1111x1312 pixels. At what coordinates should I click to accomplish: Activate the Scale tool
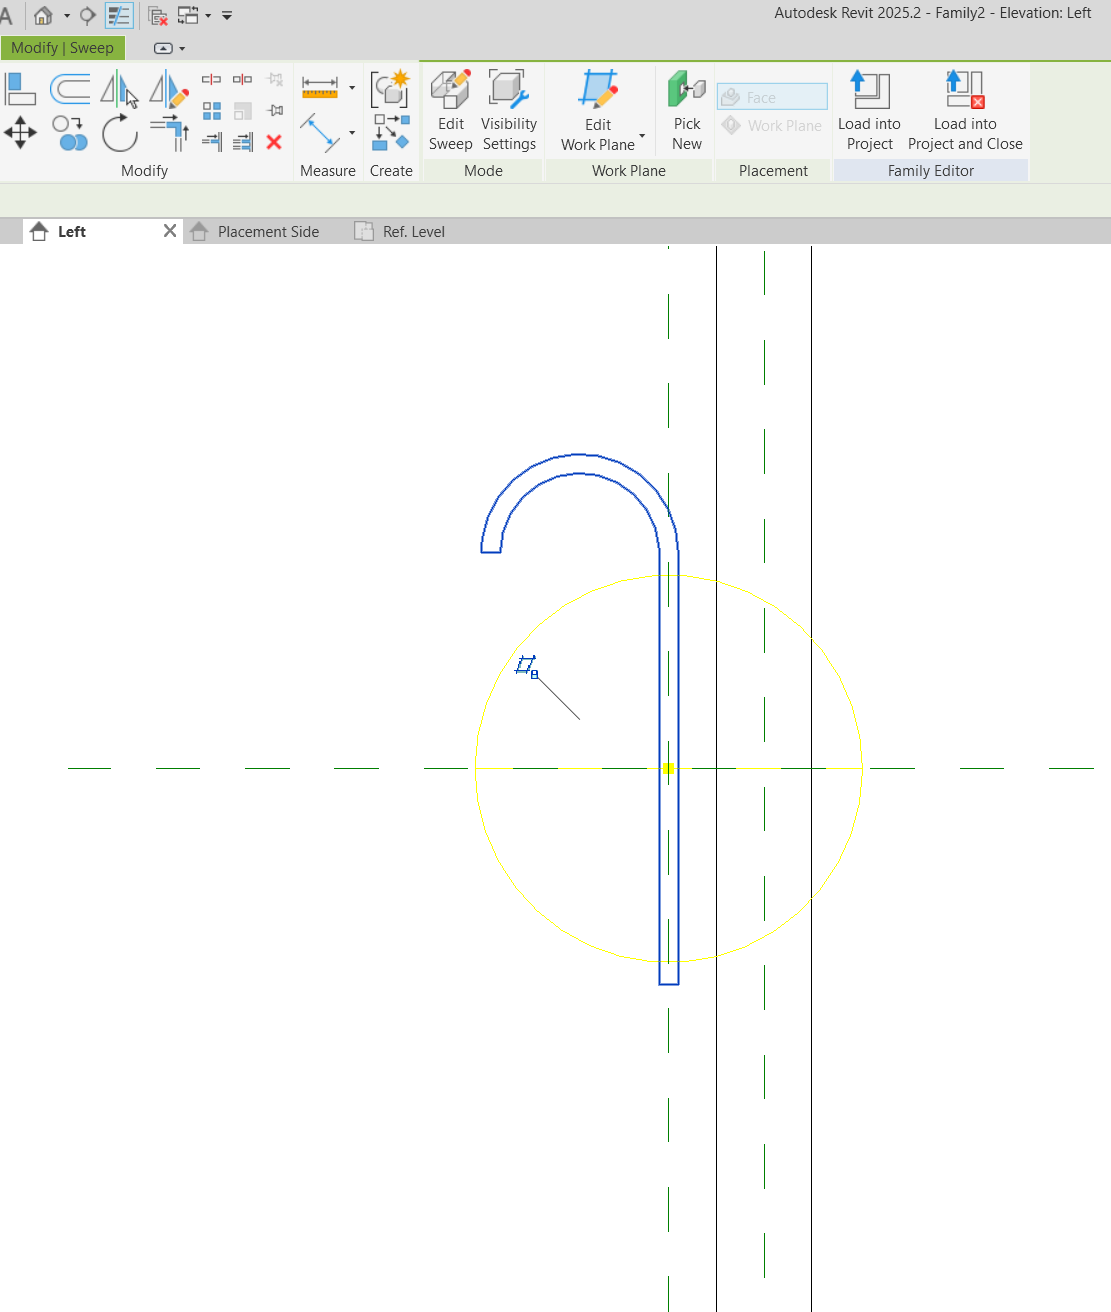242,110
